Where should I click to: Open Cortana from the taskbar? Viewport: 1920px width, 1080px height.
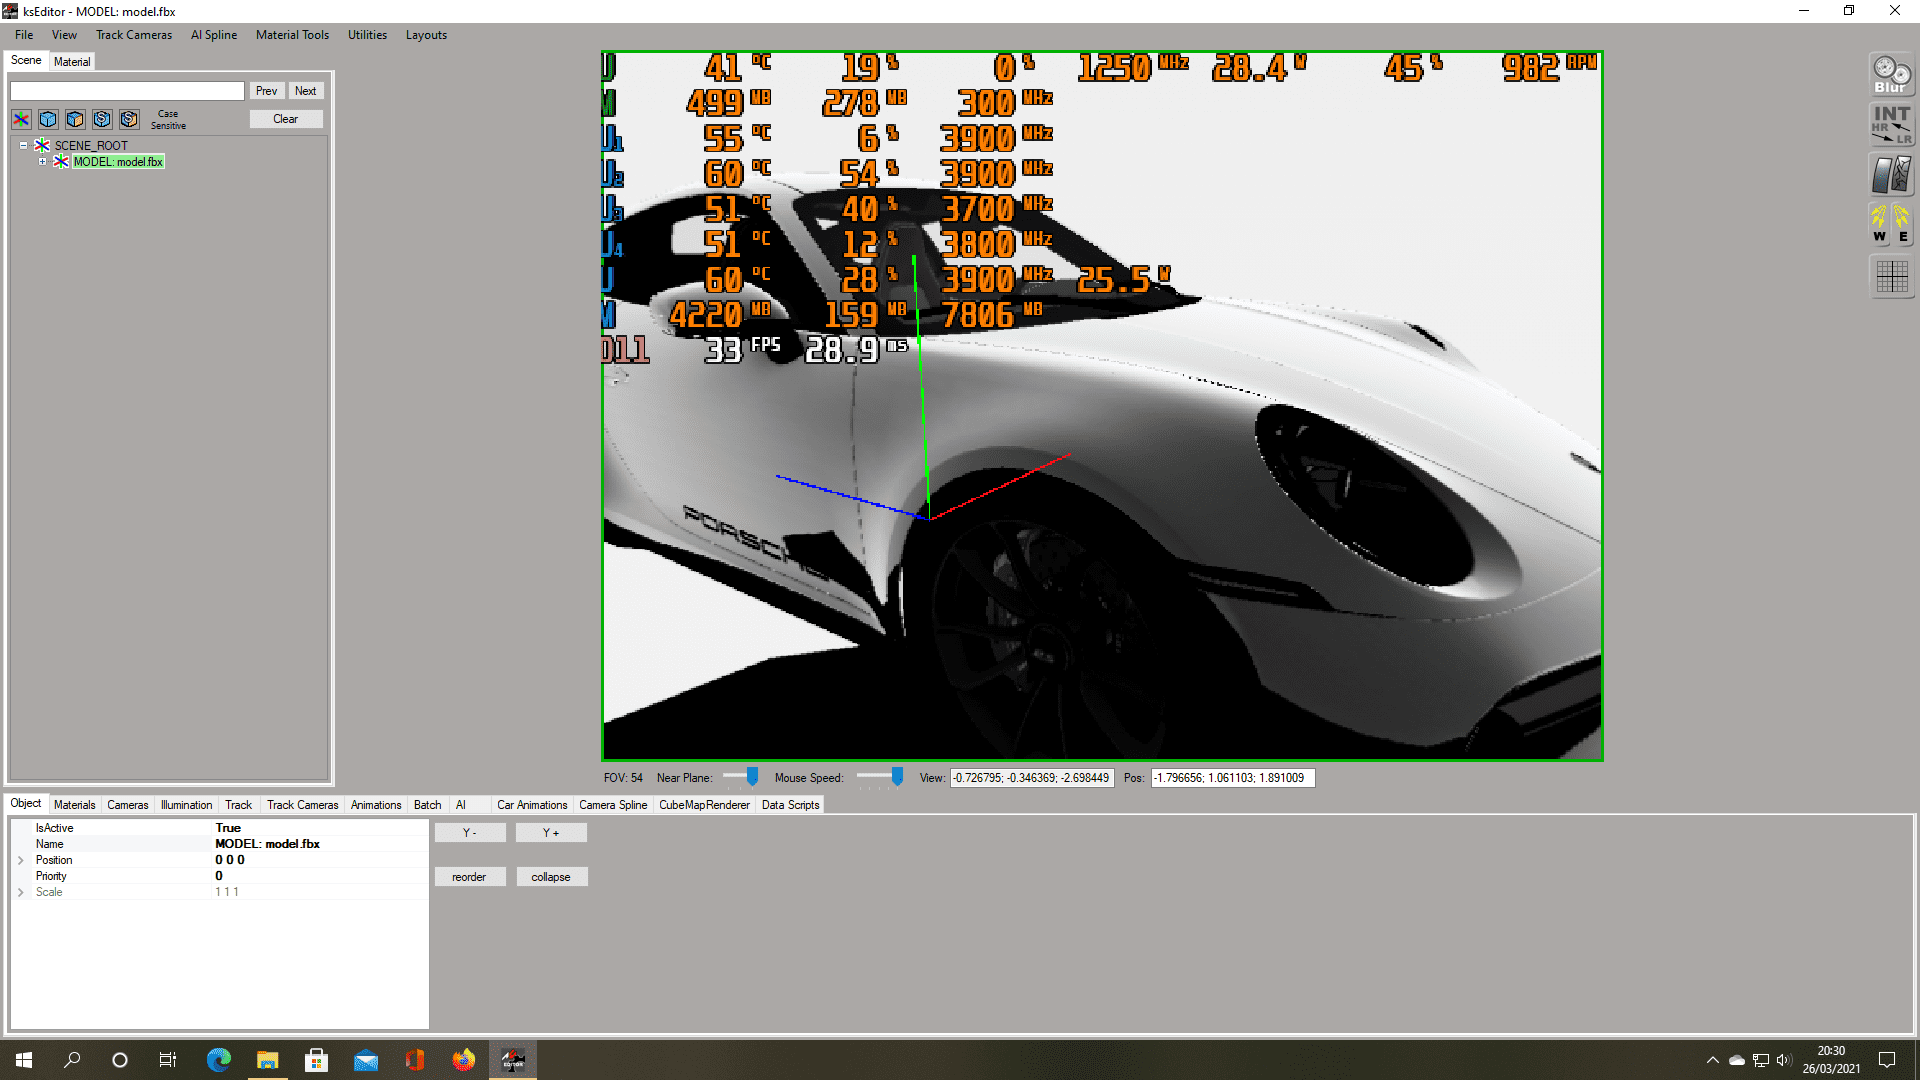pos(120,1060)
